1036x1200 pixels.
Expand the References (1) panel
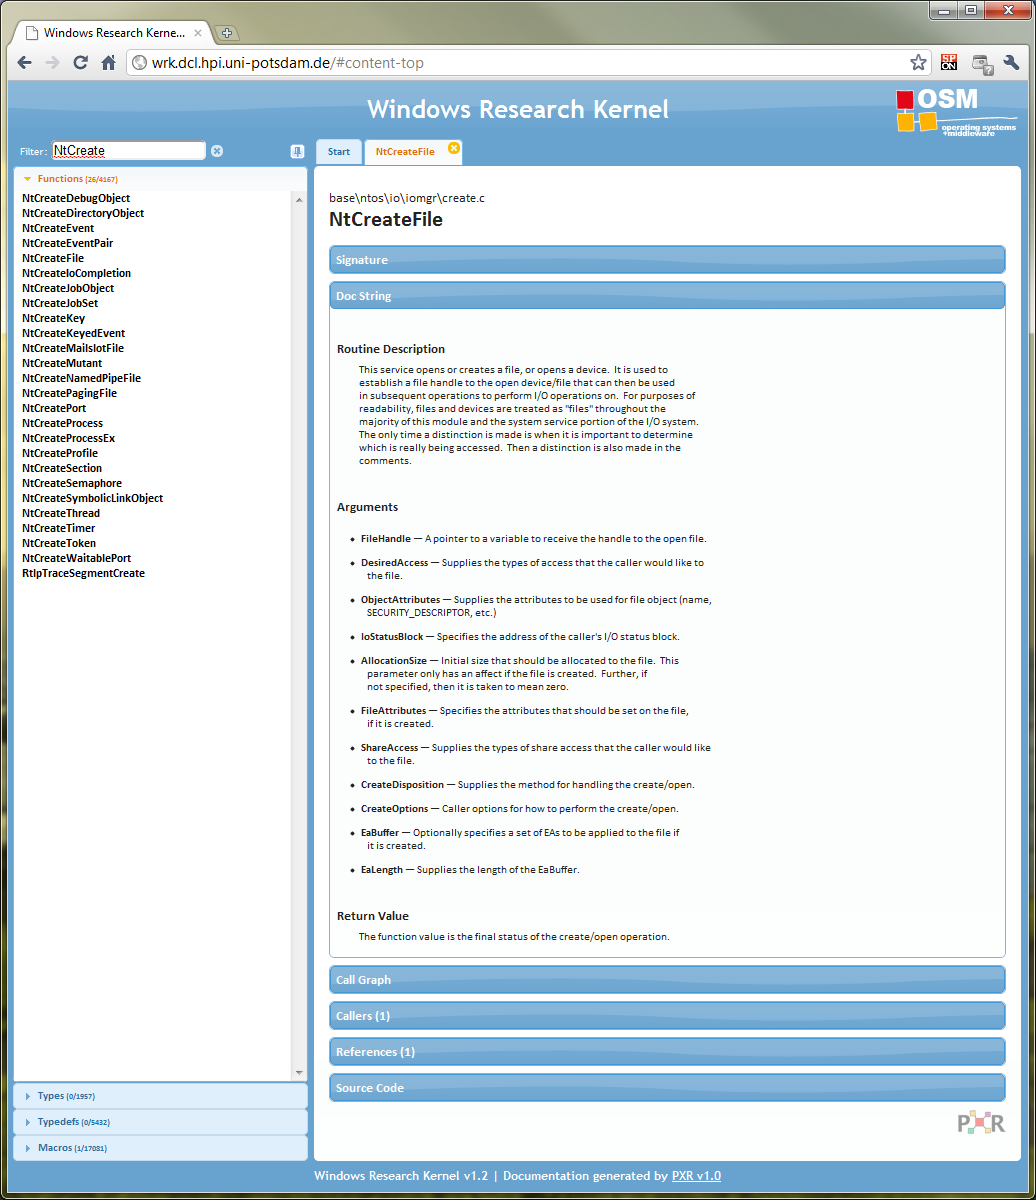tap(667, 1052)
